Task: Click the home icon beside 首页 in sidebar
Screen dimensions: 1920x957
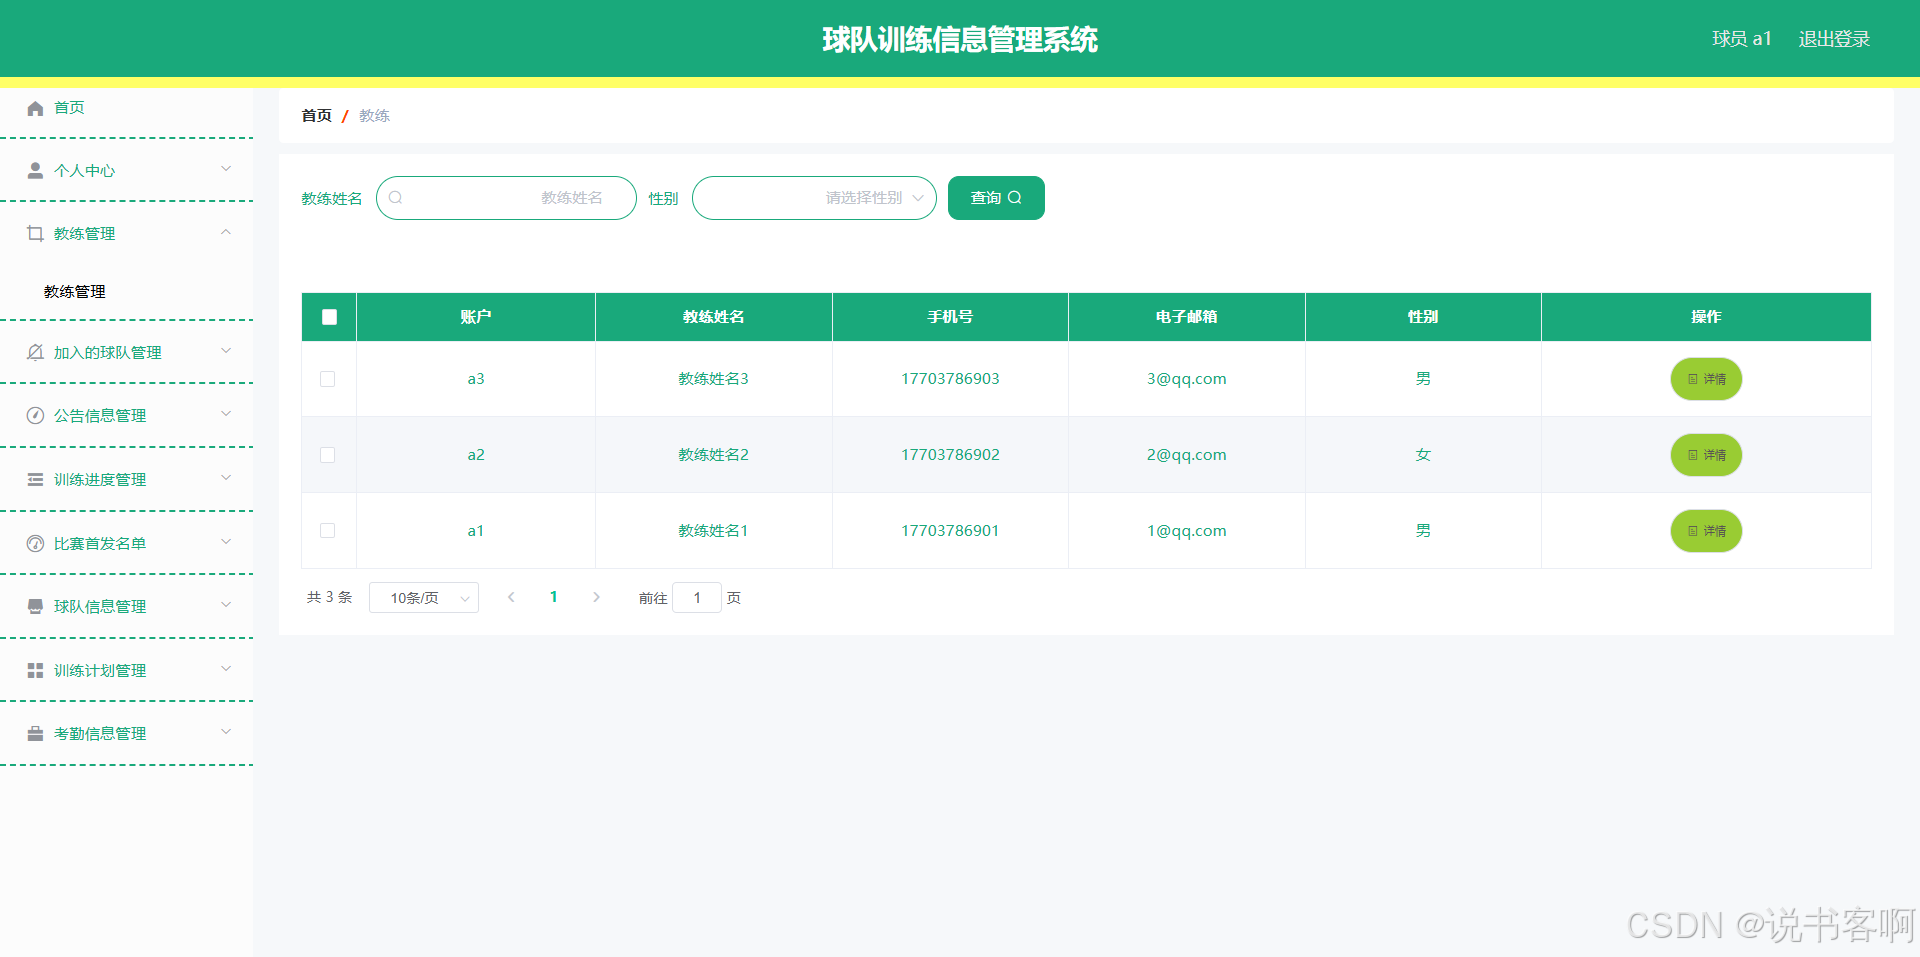Action: tap(35, 108)
